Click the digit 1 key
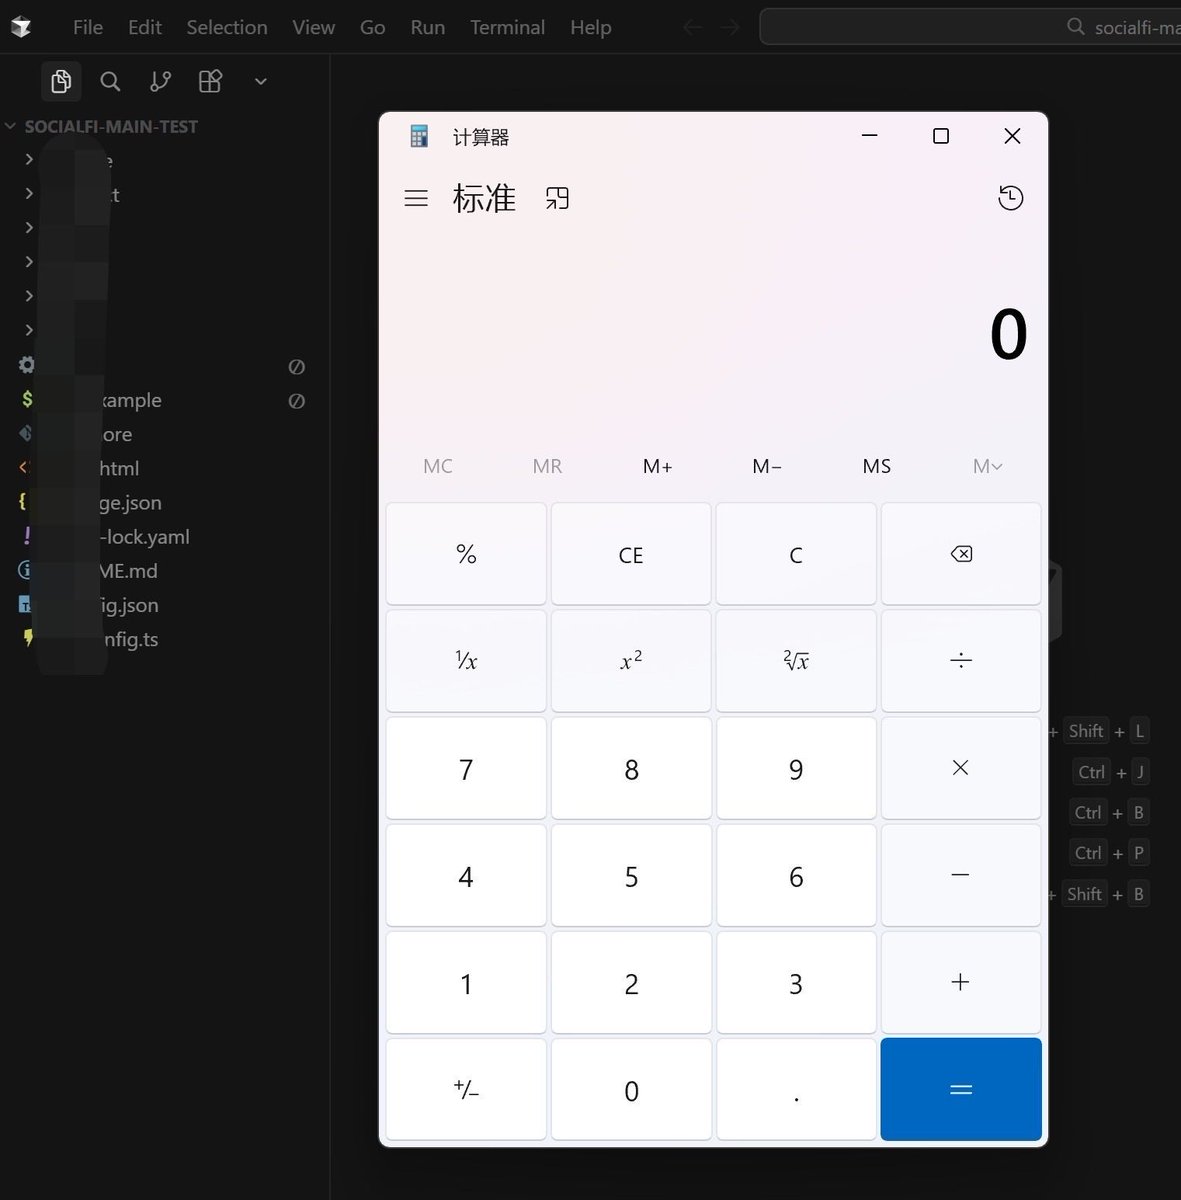 tap(466, 982)
